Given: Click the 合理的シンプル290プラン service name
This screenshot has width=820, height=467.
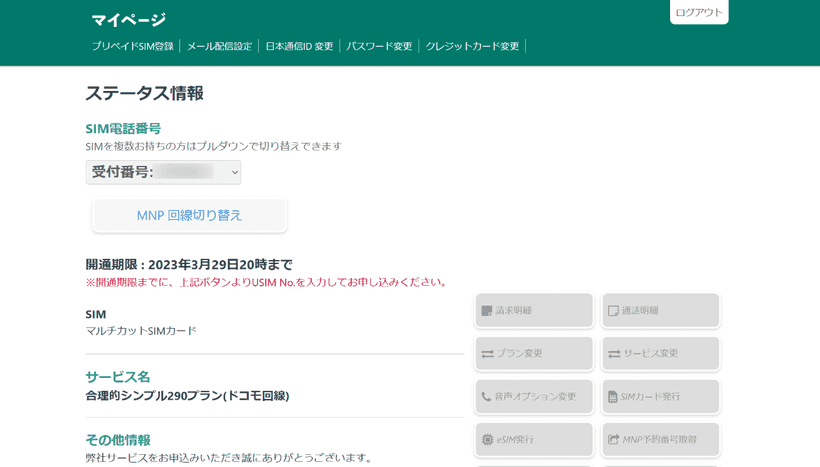Looking at the screenshot, I should pyautogui.click(x=187, y=396).
